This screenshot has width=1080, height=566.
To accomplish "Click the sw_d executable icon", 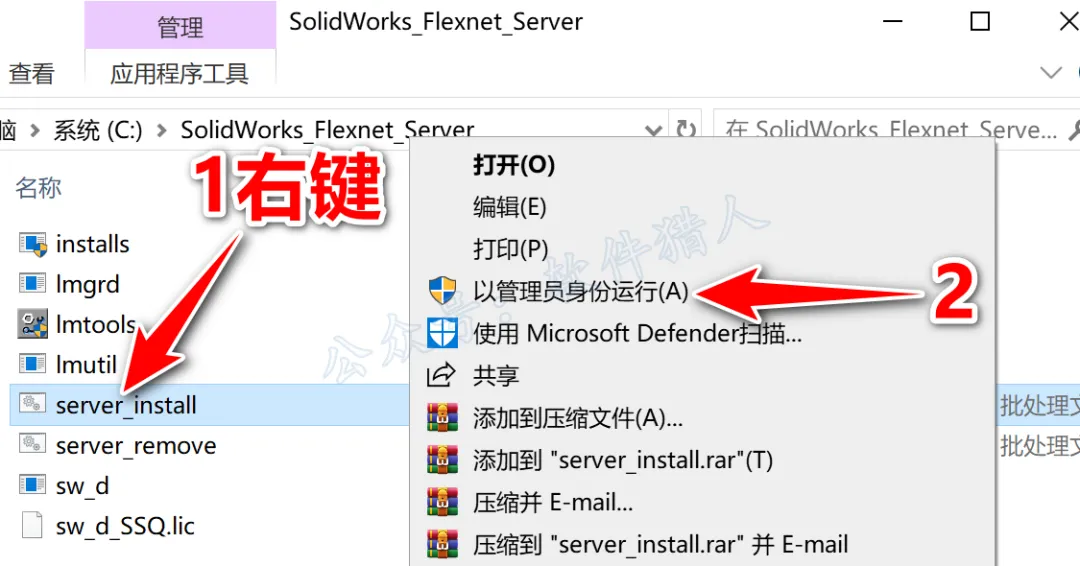I will click(x=32, y=485).
